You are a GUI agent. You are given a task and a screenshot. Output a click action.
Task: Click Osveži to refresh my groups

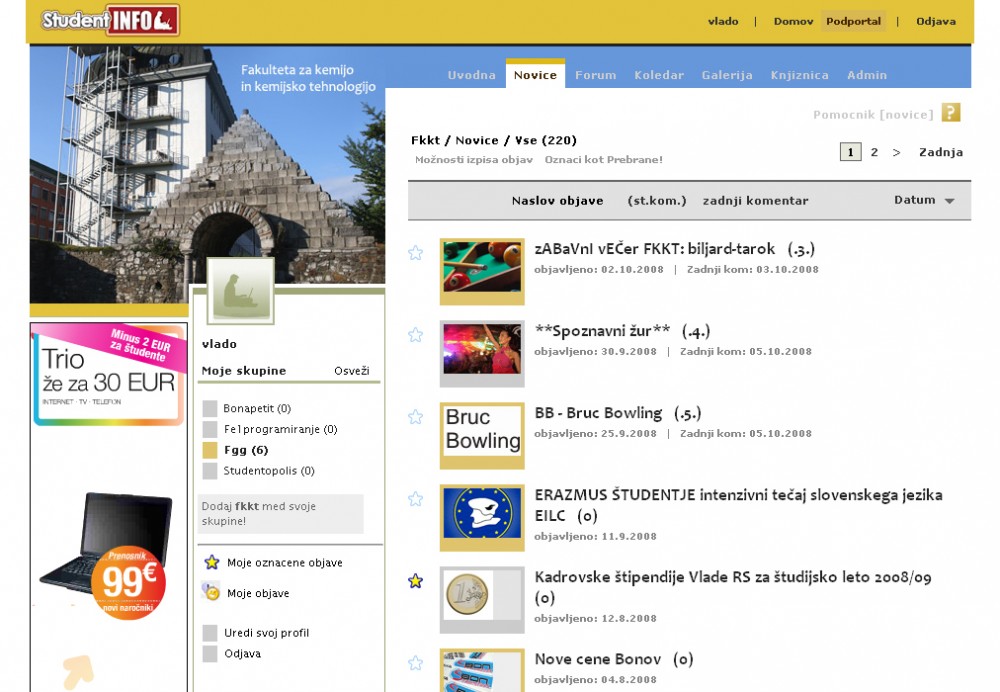point(351,371)
